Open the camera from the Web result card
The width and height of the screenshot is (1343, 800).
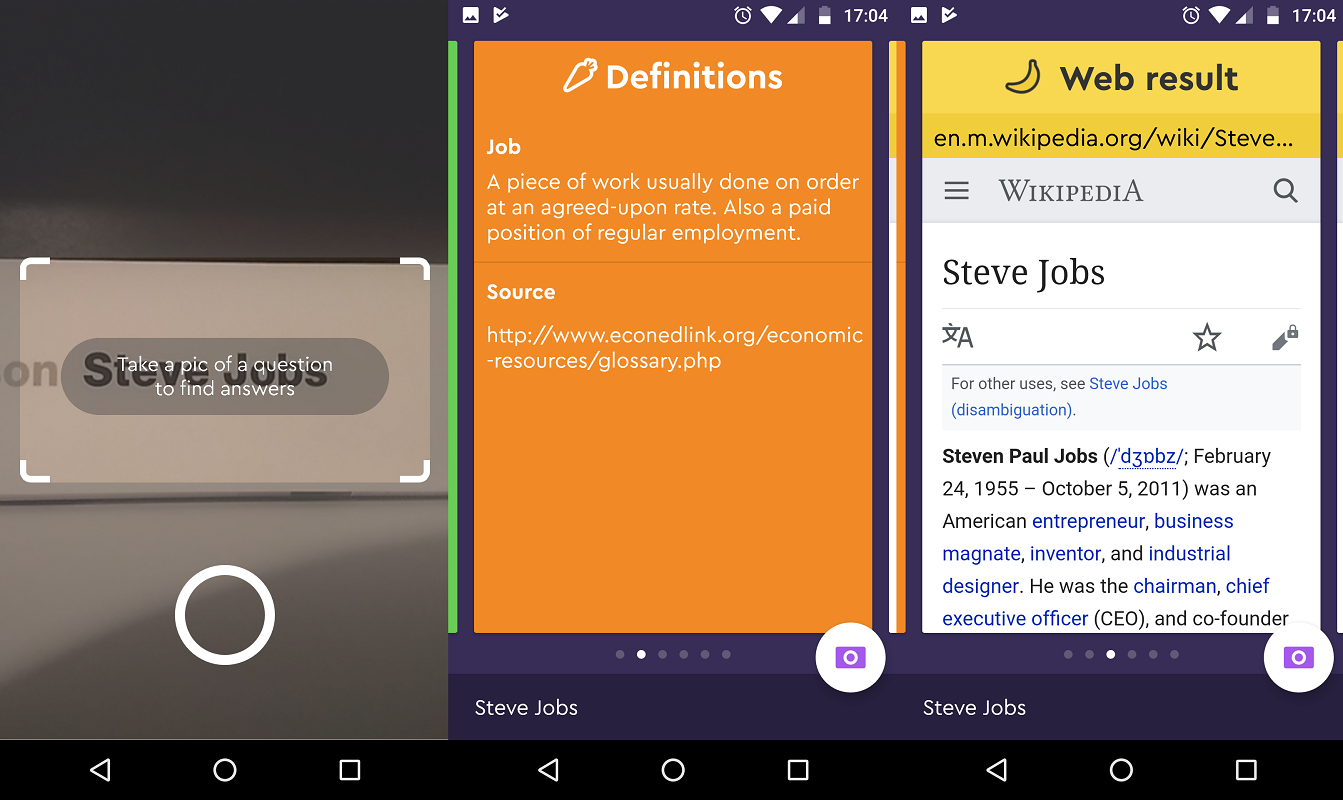[x=1298, y=657]
